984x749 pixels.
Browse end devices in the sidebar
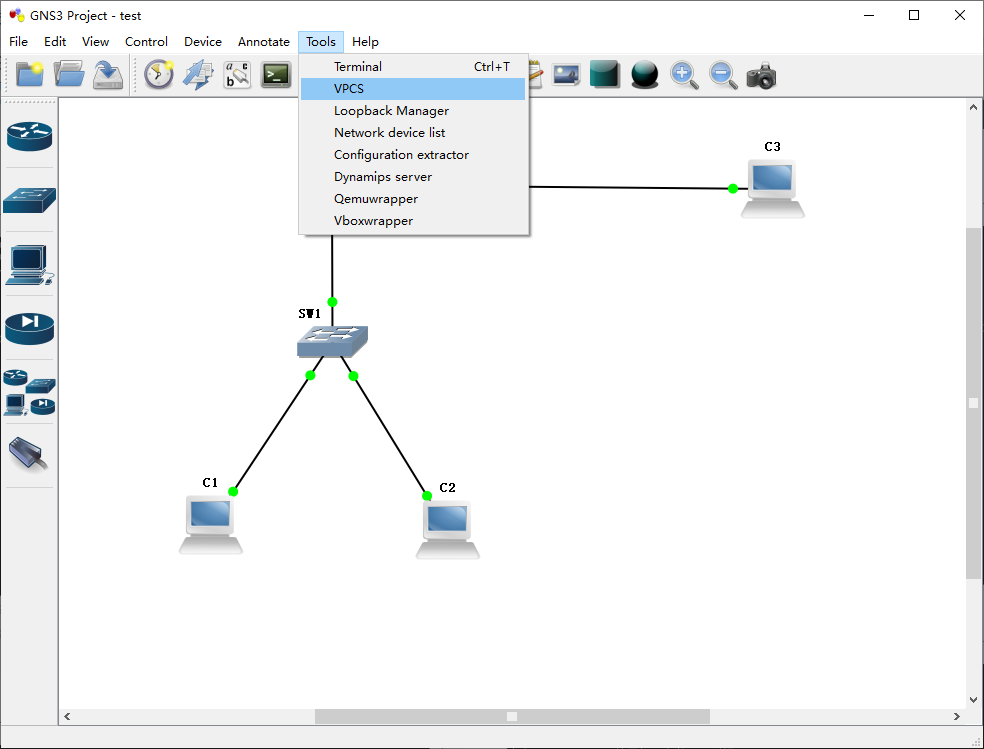click(x=29, y=264)
